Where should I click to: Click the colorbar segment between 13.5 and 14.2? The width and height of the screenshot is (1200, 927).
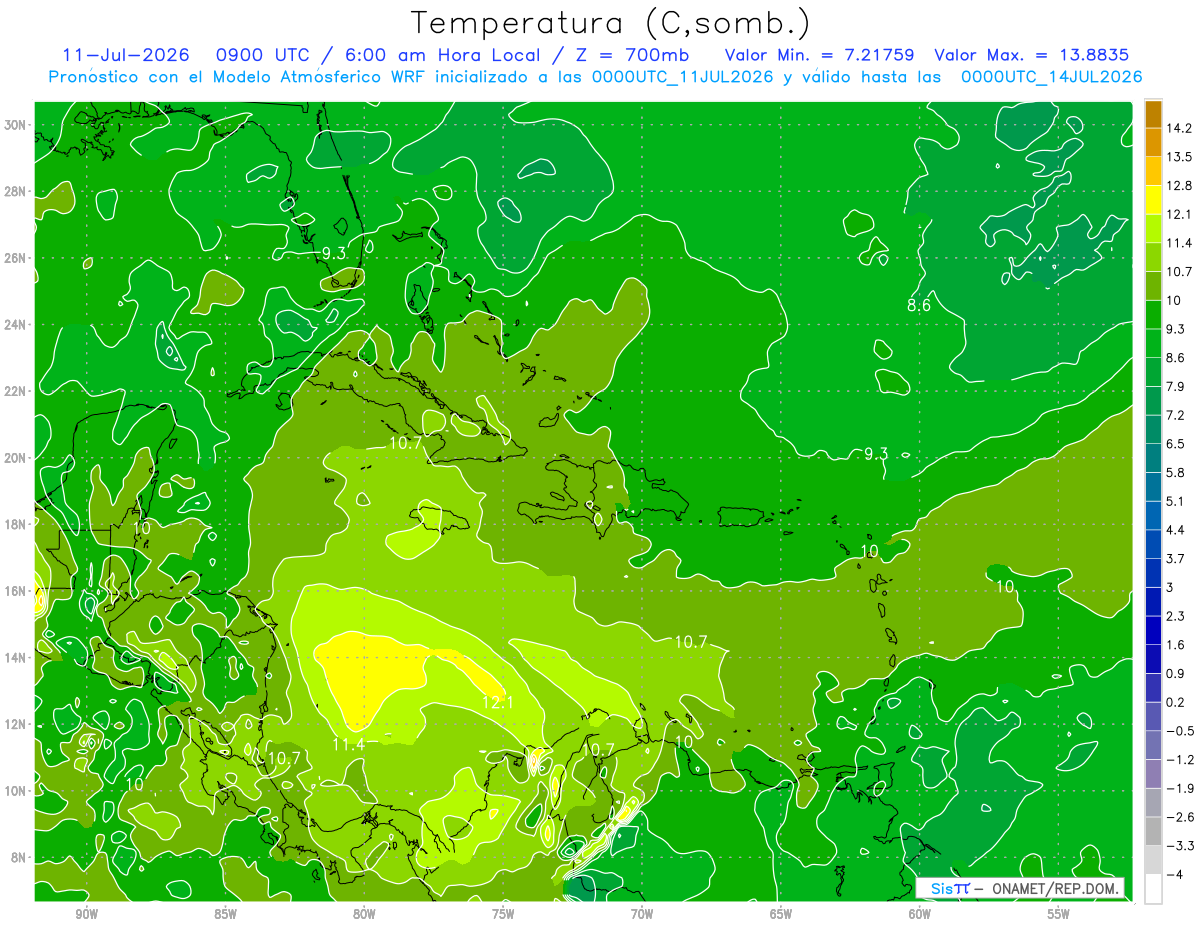click(x=1153, y=143)
